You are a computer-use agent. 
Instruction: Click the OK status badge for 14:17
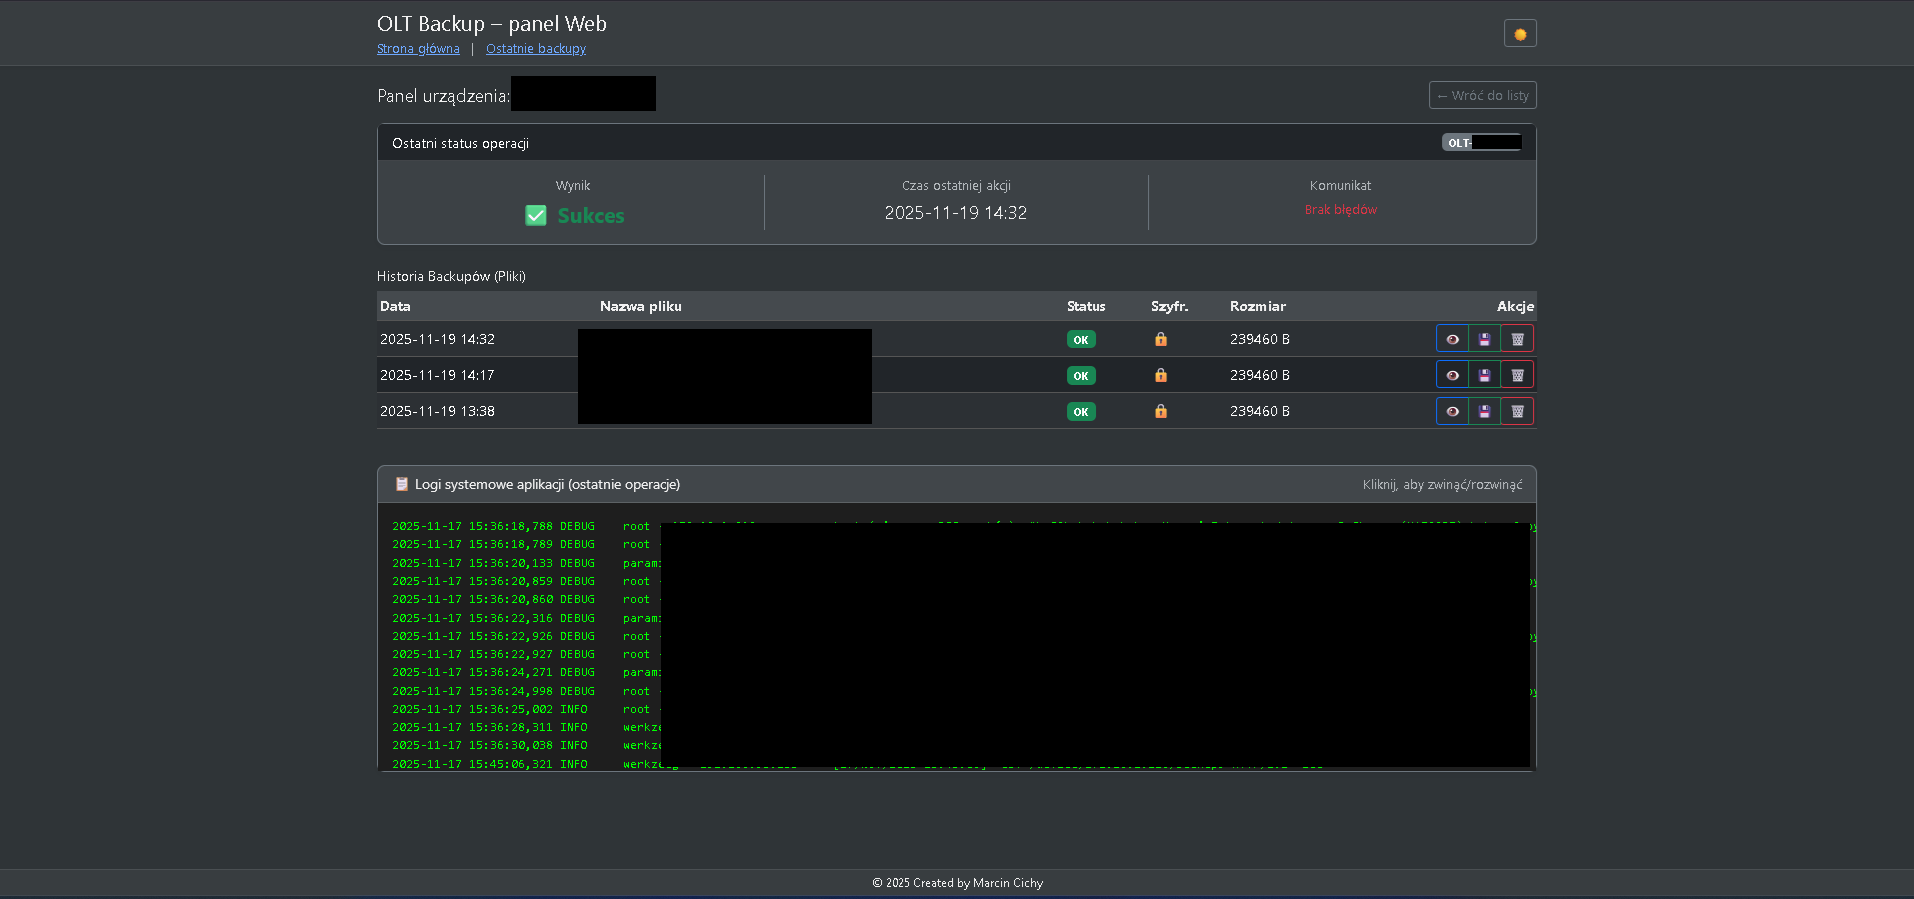click(x=1081, y=375)
